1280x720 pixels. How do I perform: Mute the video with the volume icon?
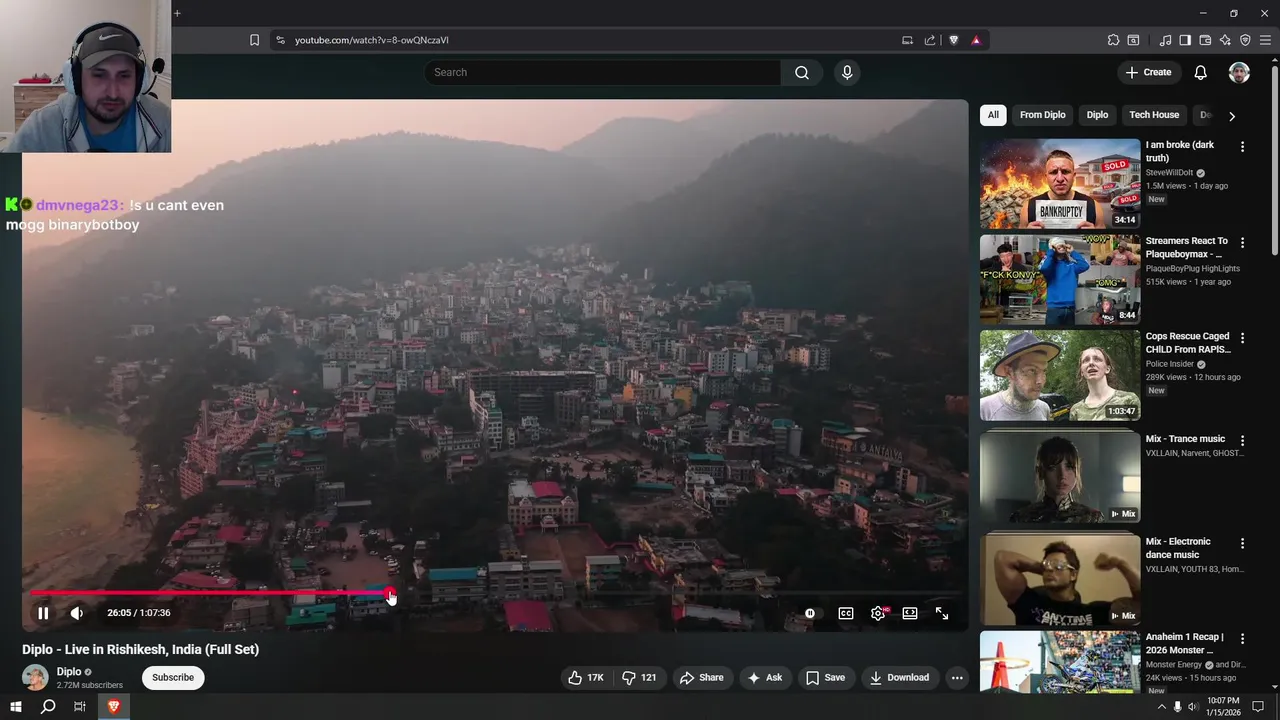77,613
